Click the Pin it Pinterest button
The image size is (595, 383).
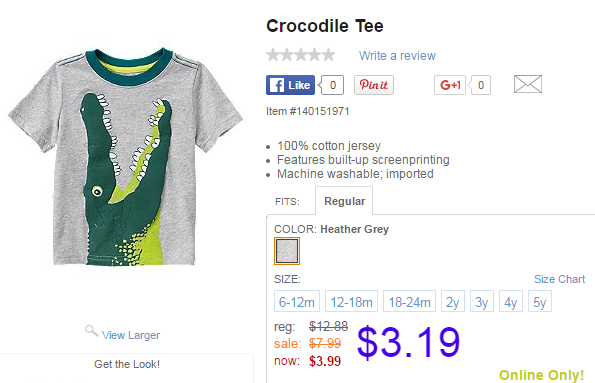point(374,85)
